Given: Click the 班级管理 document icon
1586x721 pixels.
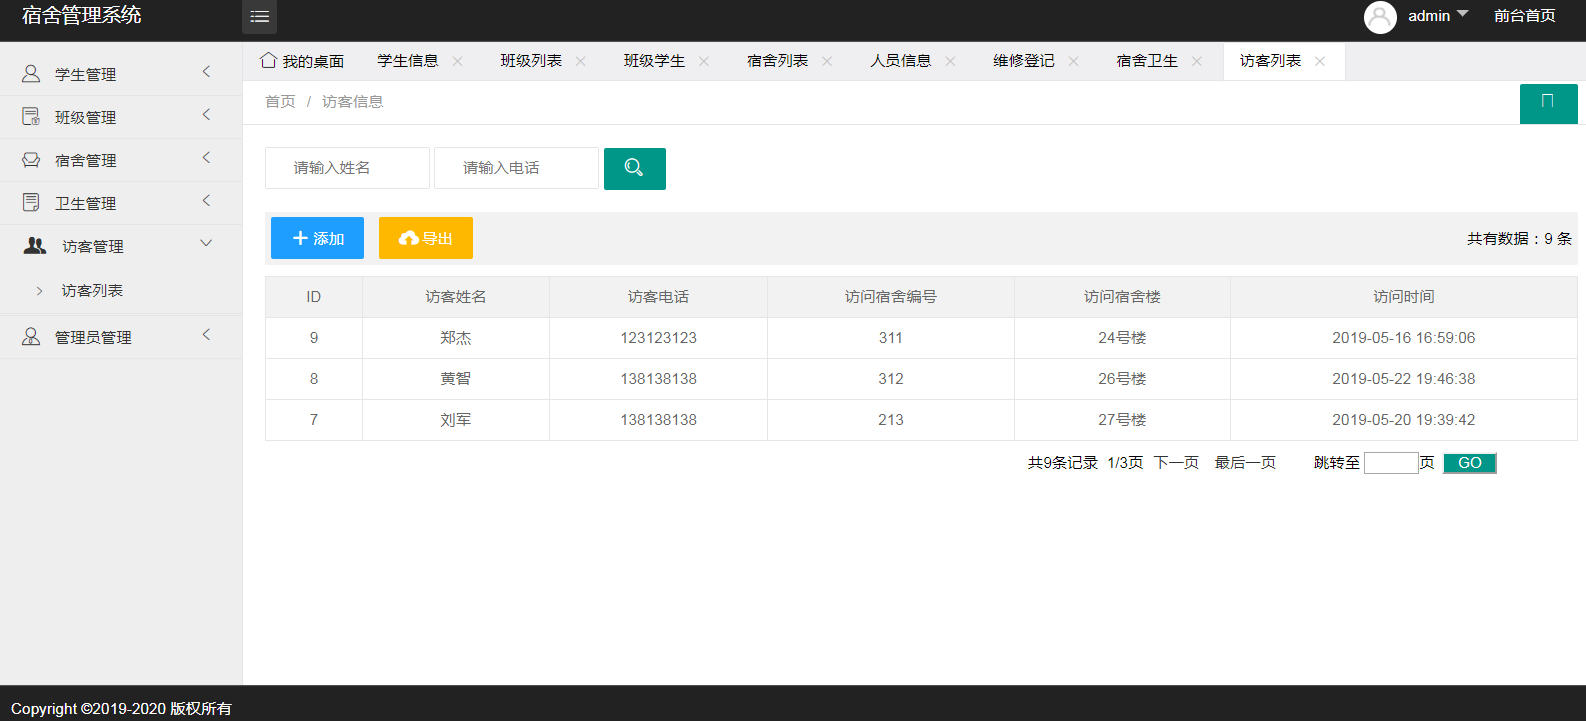Looking at the screenshot, I should point(31,117).
